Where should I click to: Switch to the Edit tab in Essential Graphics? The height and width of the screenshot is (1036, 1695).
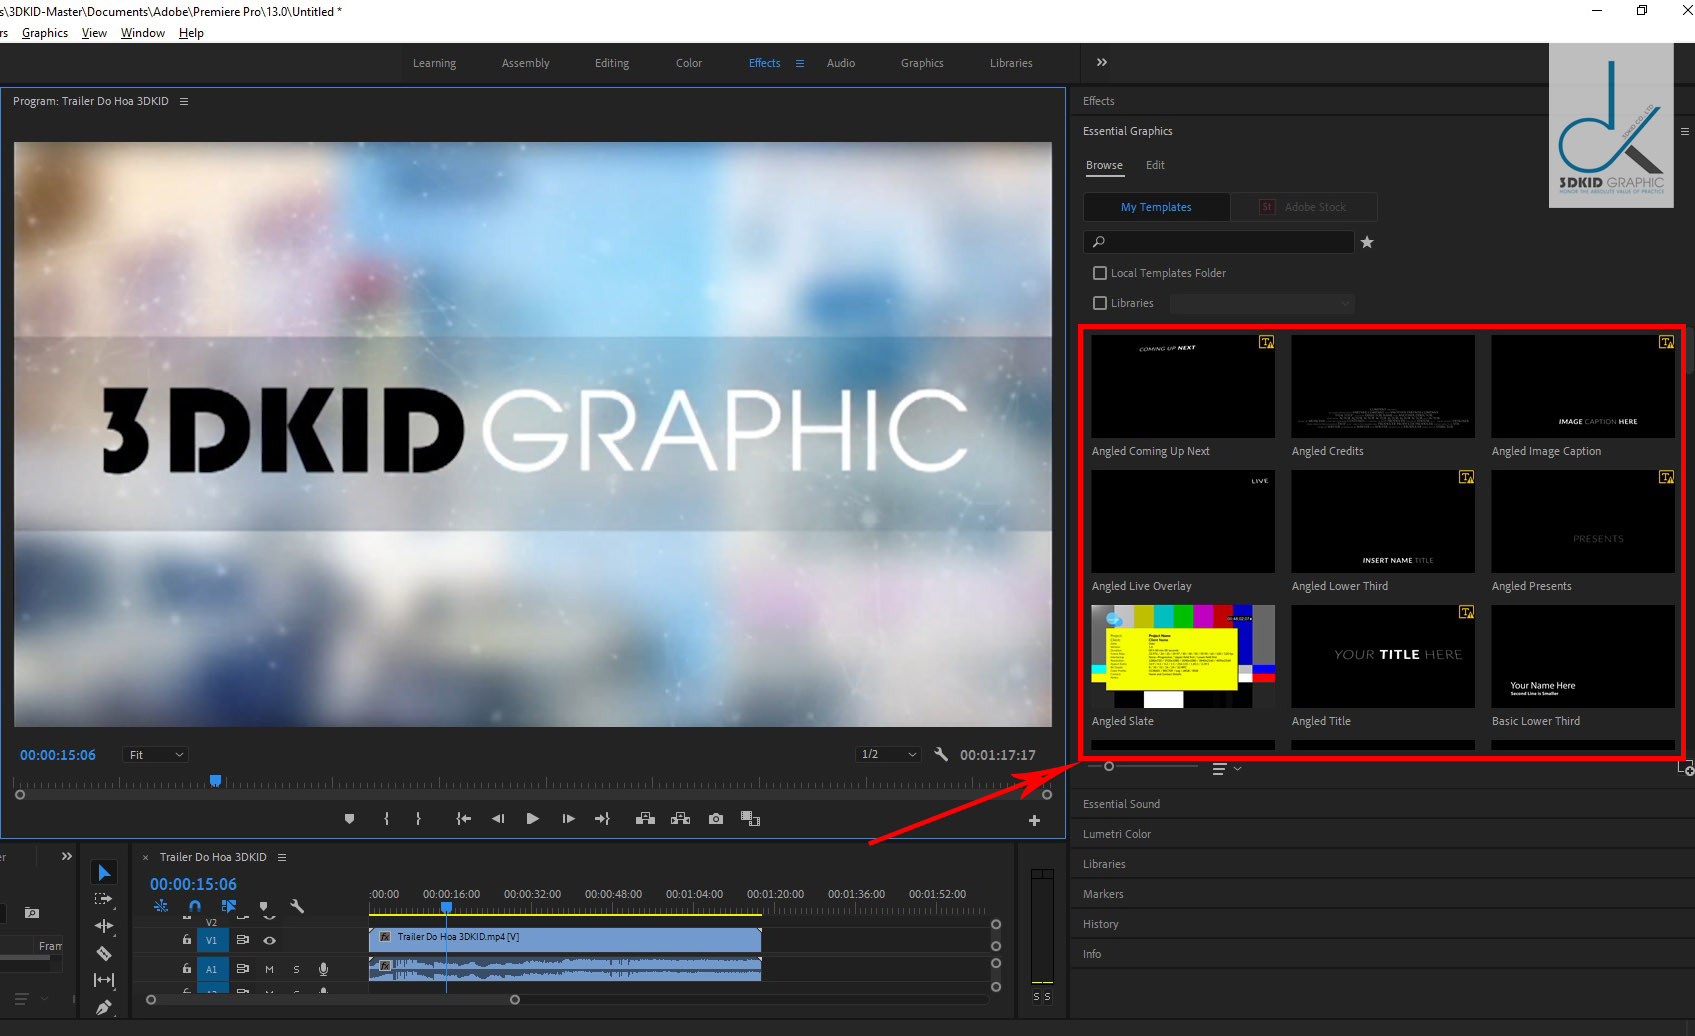[x=1155, y=165]
